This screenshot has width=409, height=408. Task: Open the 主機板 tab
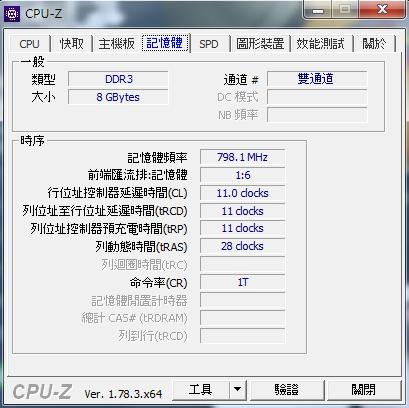[x=116, y=44]
